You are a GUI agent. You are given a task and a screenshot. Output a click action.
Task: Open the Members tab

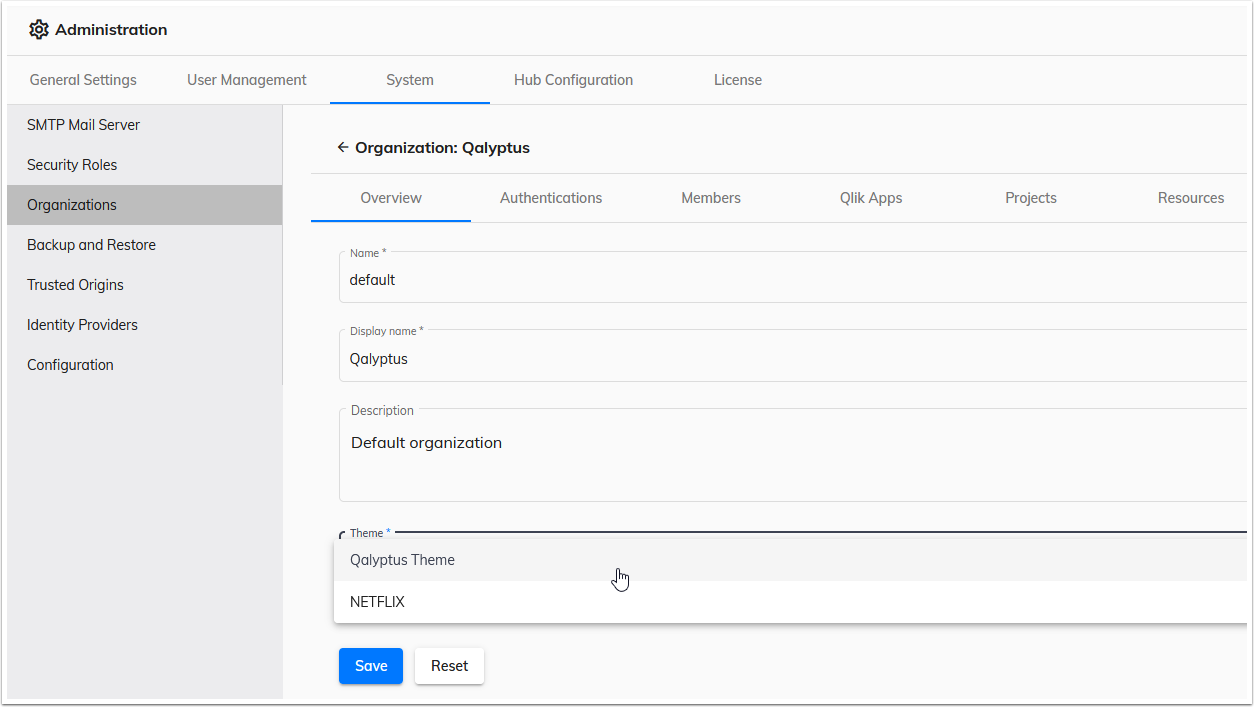point(710,197)
